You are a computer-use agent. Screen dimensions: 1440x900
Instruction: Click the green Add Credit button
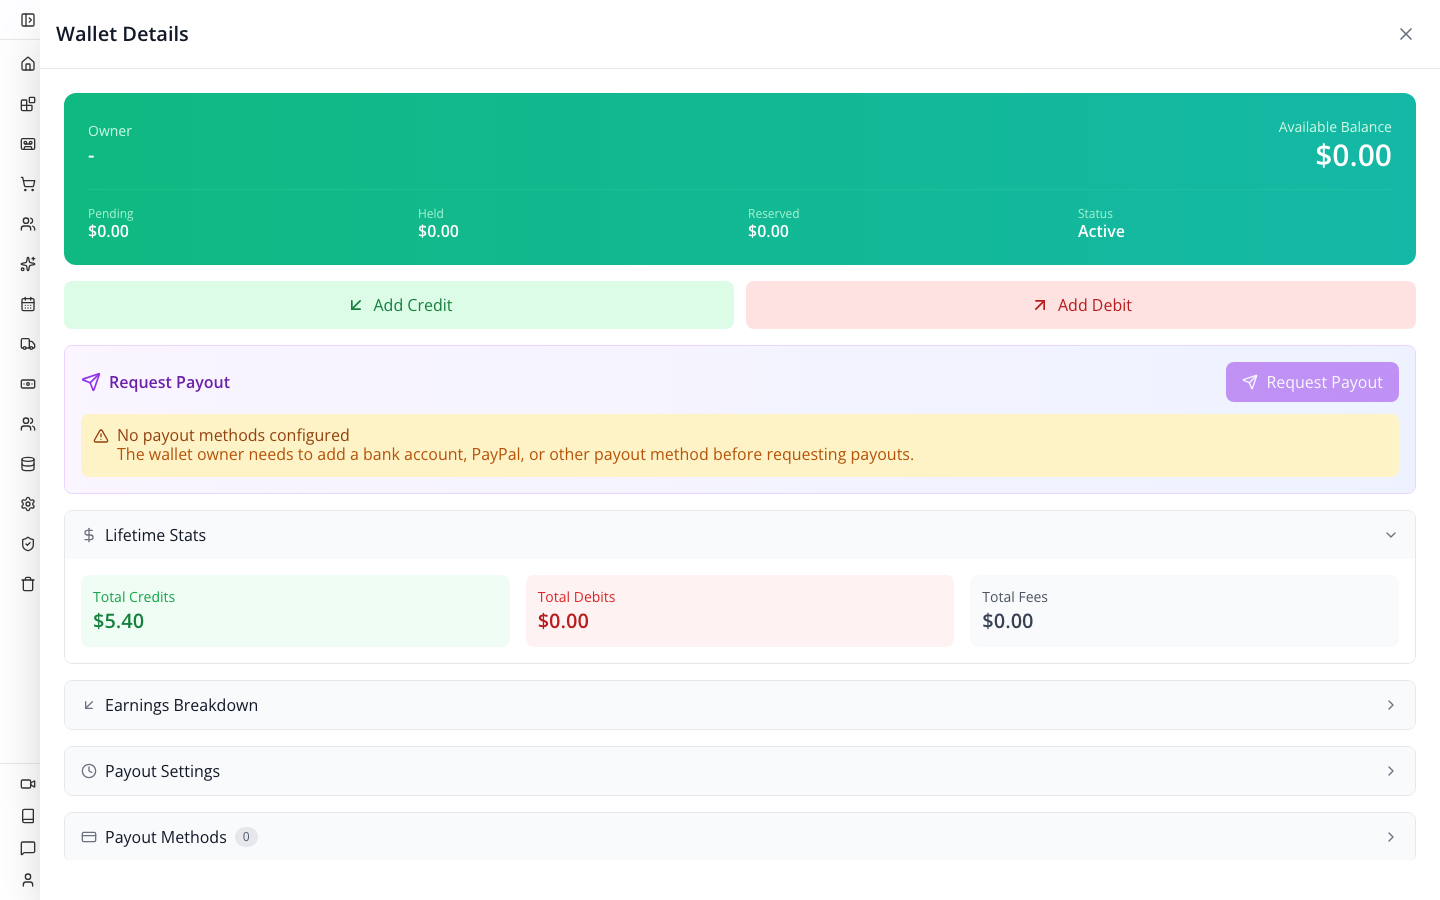[x=399, y=305]
